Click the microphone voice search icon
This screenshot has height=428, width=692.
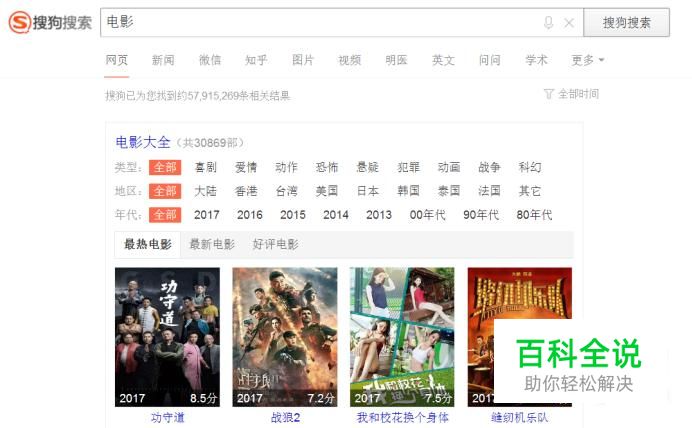point(548,23)
